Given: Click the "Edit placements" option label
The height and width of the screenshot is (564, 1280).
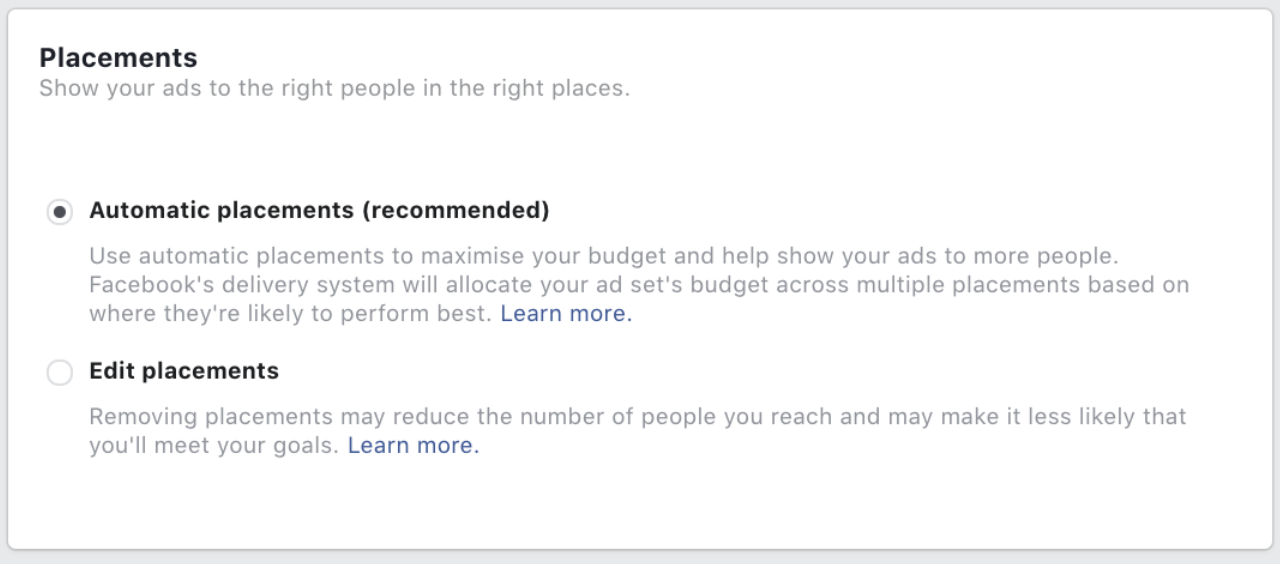Looking at the screenshot, I should coord(184,371).
